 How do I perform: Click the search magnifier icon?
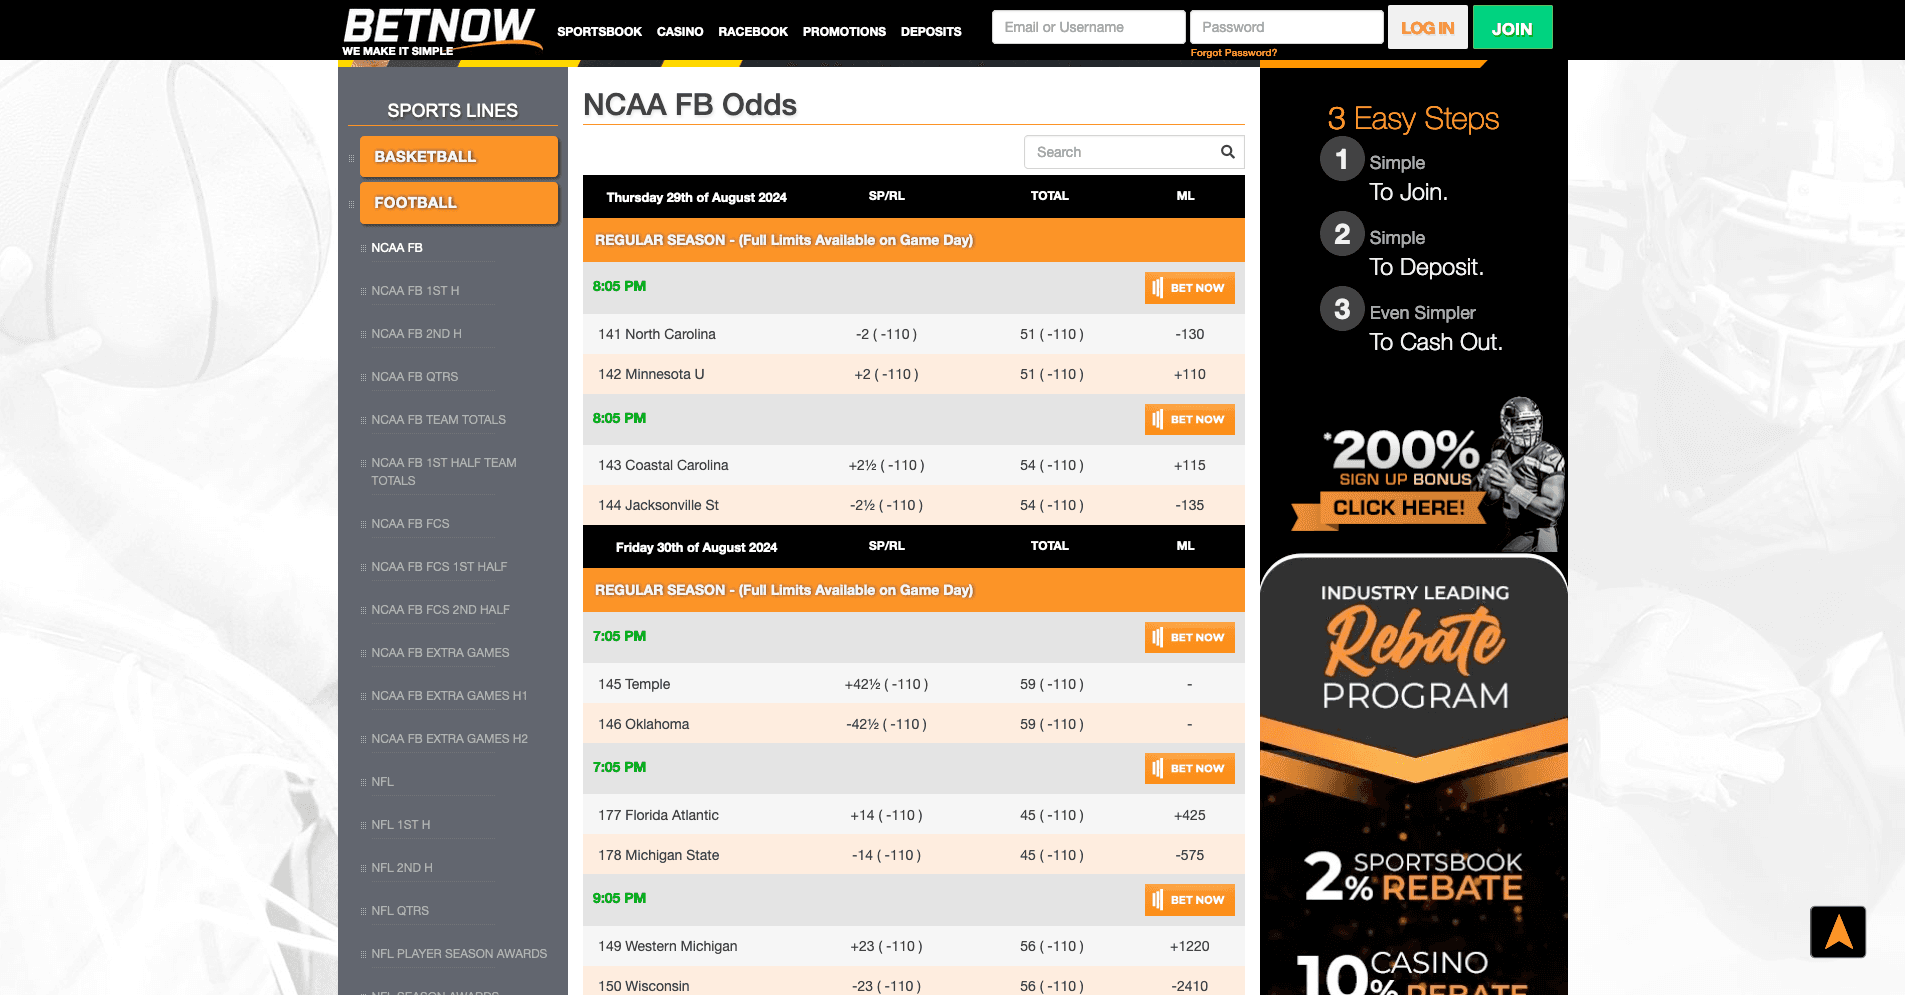pyautogui.click(x=1227, y=152)
